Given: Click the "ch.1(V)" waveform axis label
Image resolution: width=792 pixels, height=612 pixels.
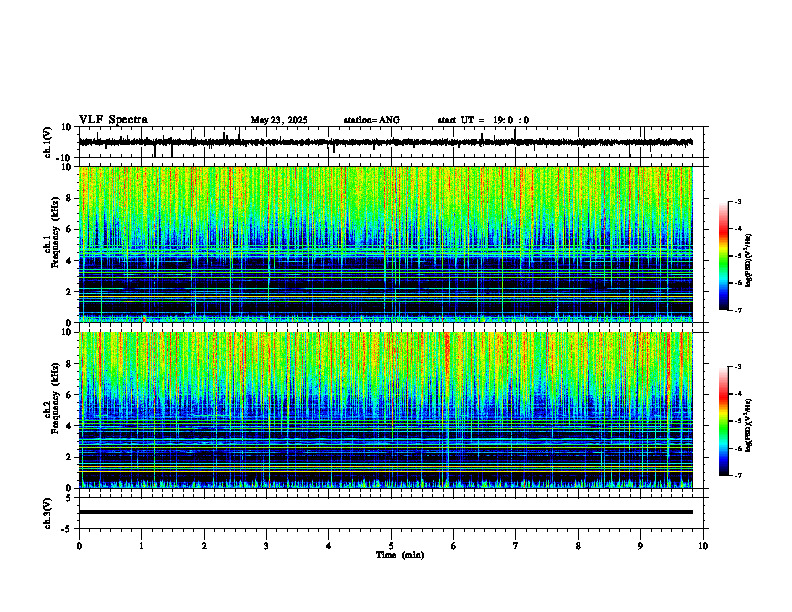Looking at the screenshot, I should pos(48,142).
